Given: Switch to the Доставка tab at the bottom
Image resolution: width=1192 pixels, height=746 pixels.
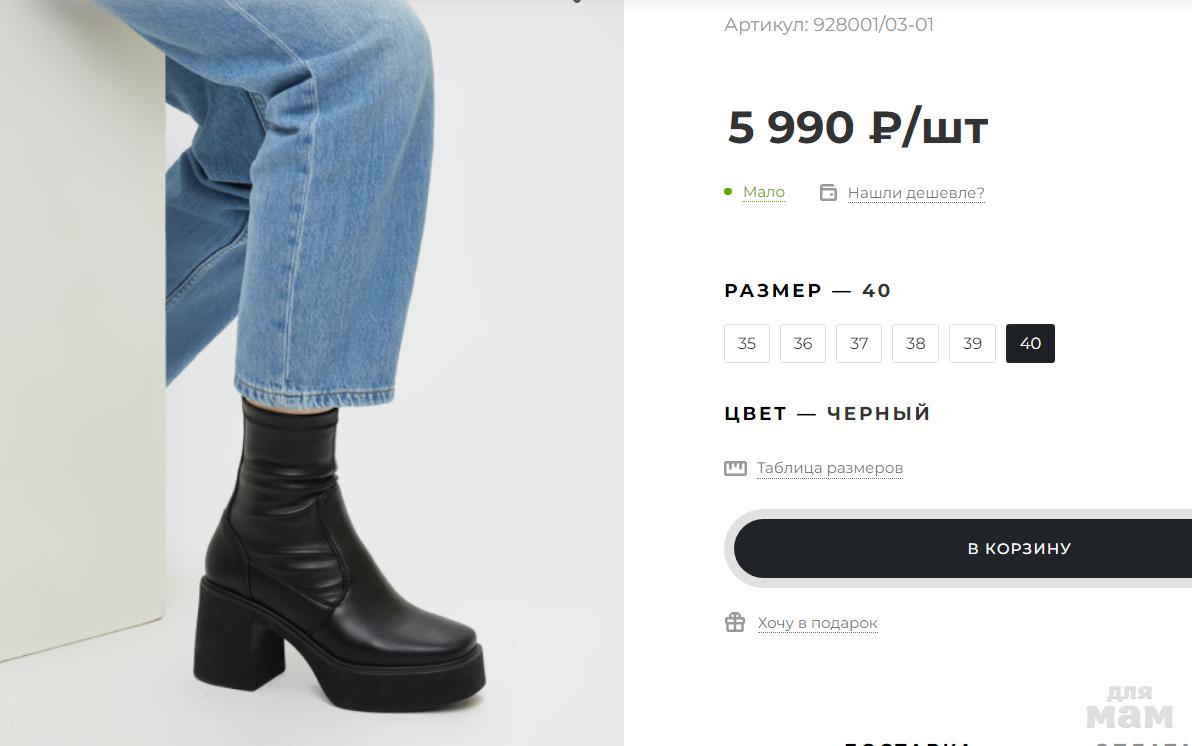Looking at the screenshot, I should pos(908,743).
